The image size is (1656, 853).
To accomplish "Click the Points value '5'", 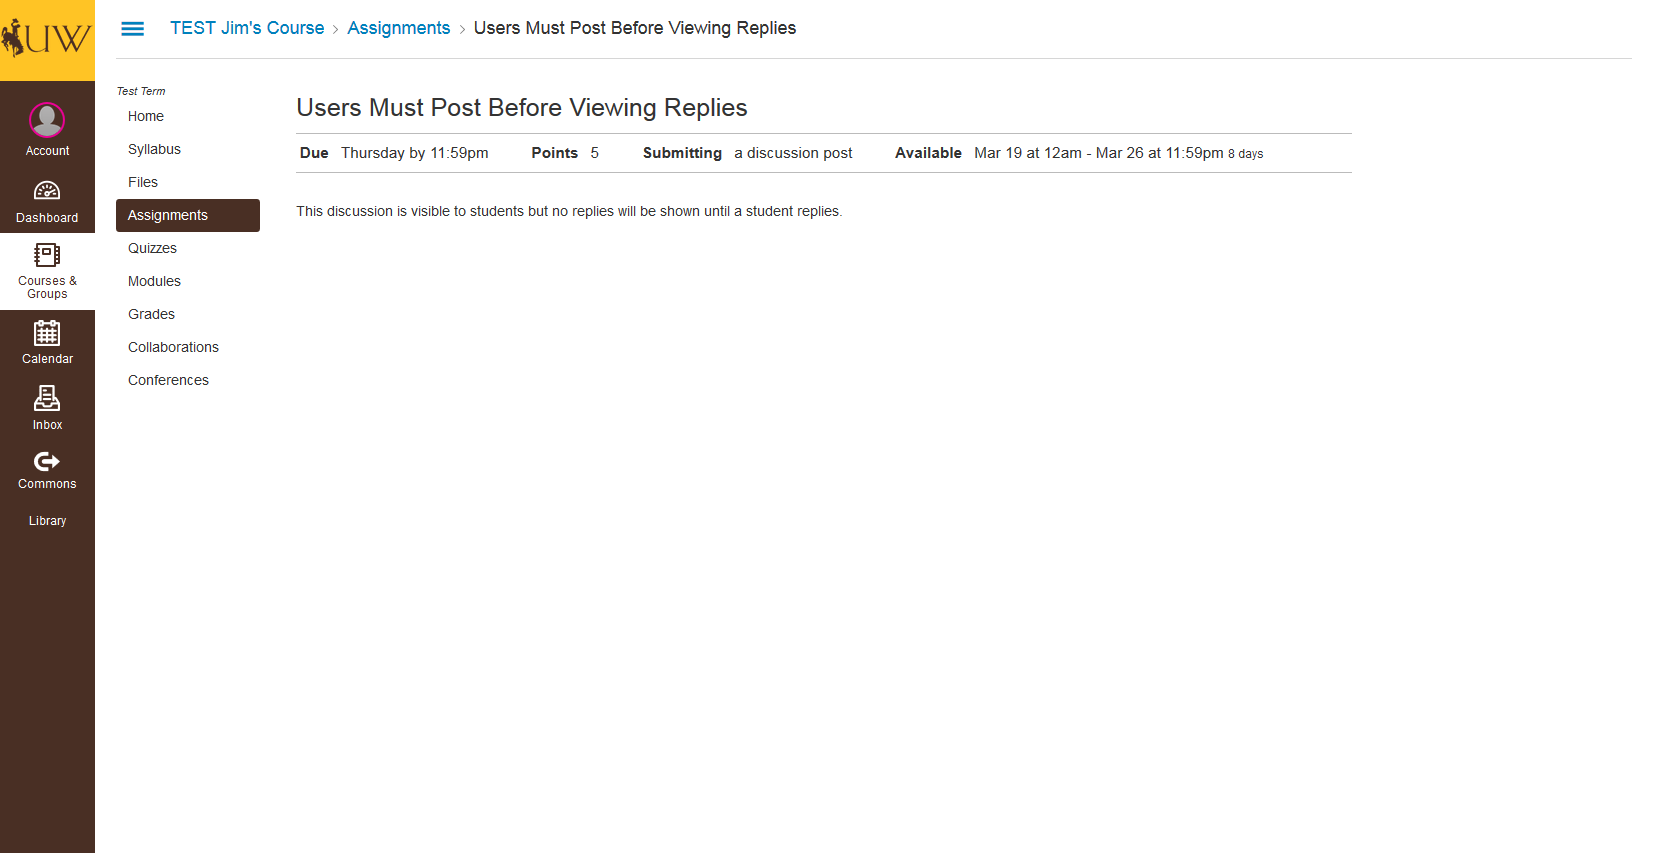I will pos(594,153).
